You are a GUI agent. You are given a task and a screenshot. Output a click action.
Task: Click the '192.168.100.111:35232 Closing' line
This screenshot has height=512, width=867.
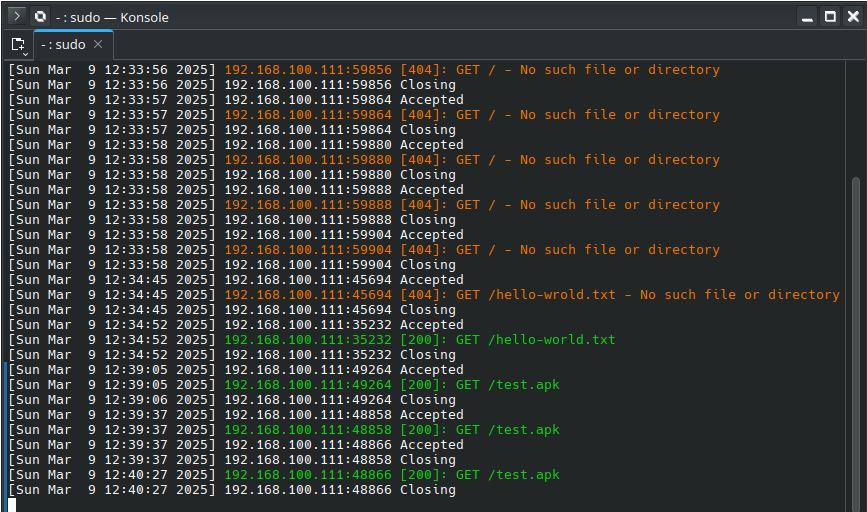(x=232, y=354)
